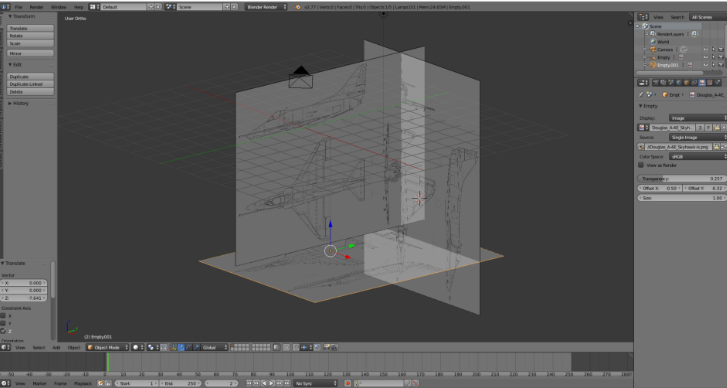This screenshot has height=388, width=727.
Task: Enable View as Render checkbox
Action: click(641, 165)
